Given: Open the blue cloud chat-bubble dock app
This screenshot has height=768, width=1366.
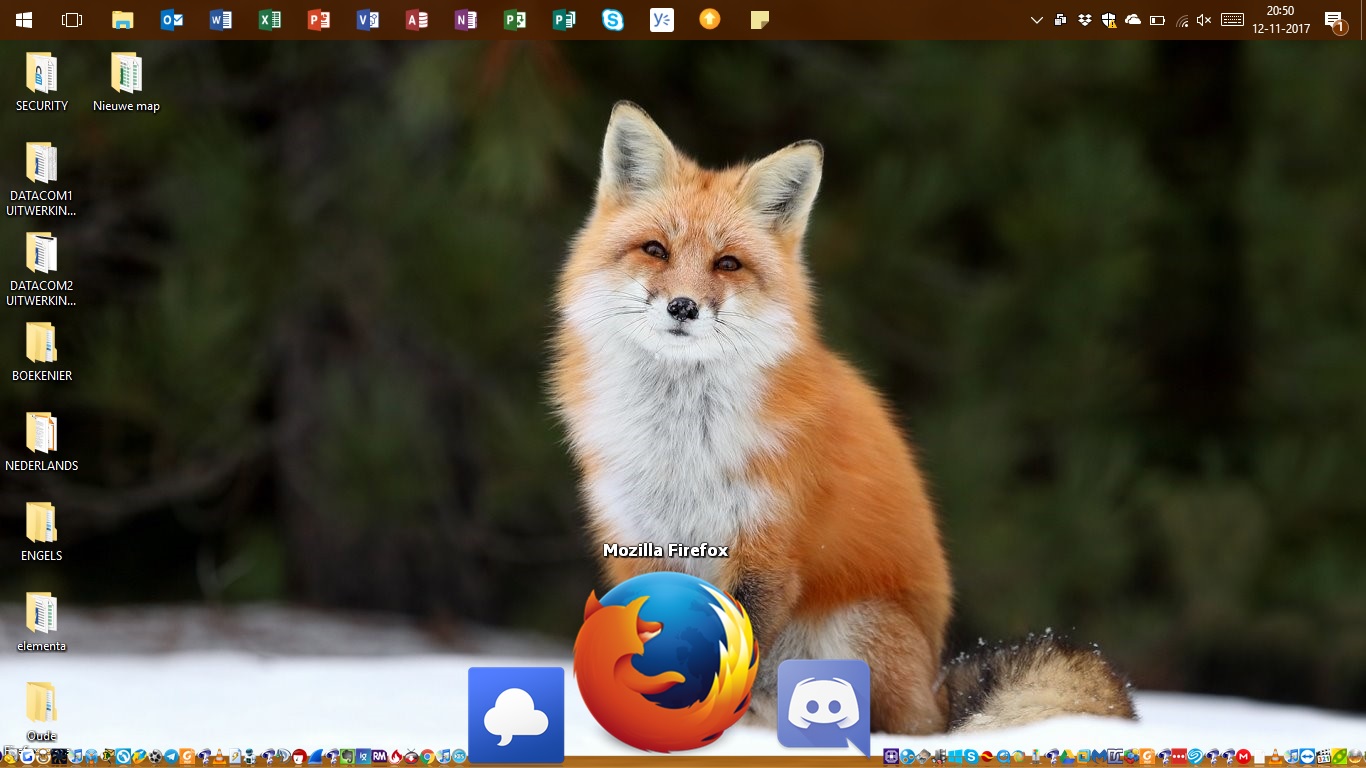Looking at the screenshot, I should [516, 714].
